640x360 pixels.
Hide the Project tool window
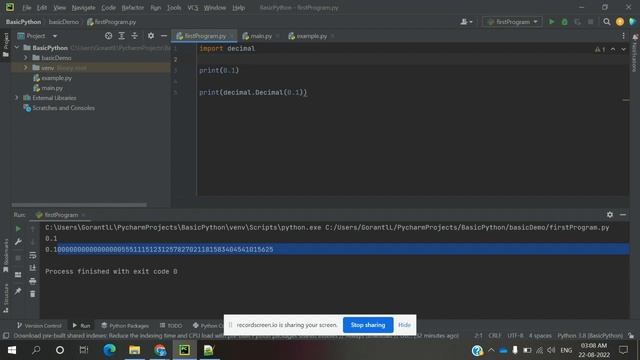tap(164, 36)
